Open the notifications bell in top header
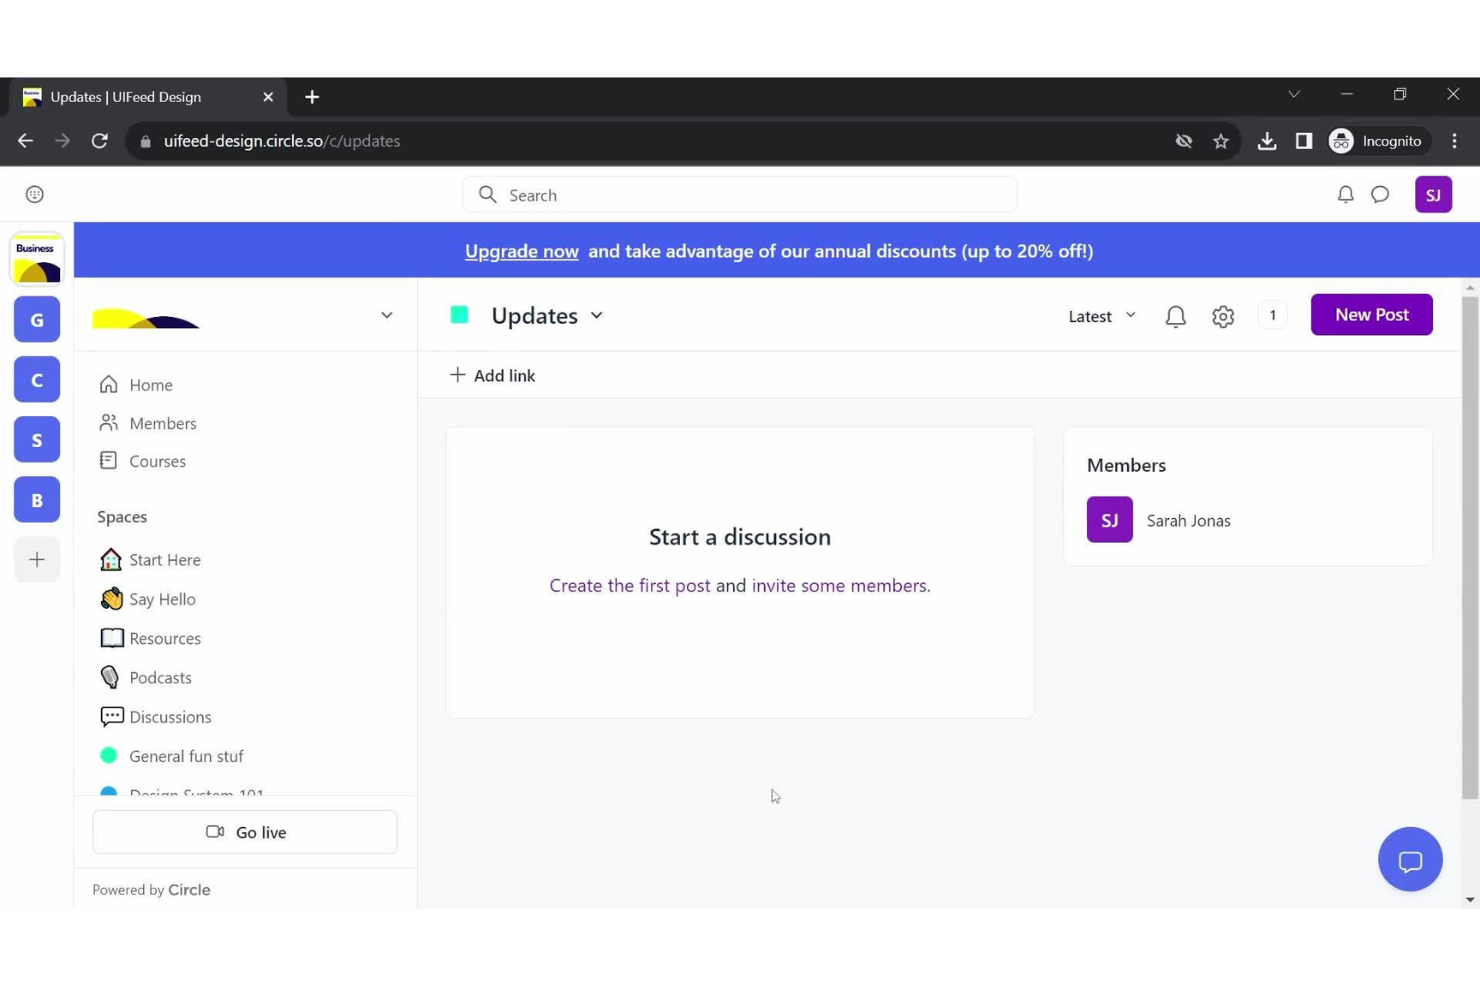This screenshot has width=1480, height=987. click(x=1345, y=195)
